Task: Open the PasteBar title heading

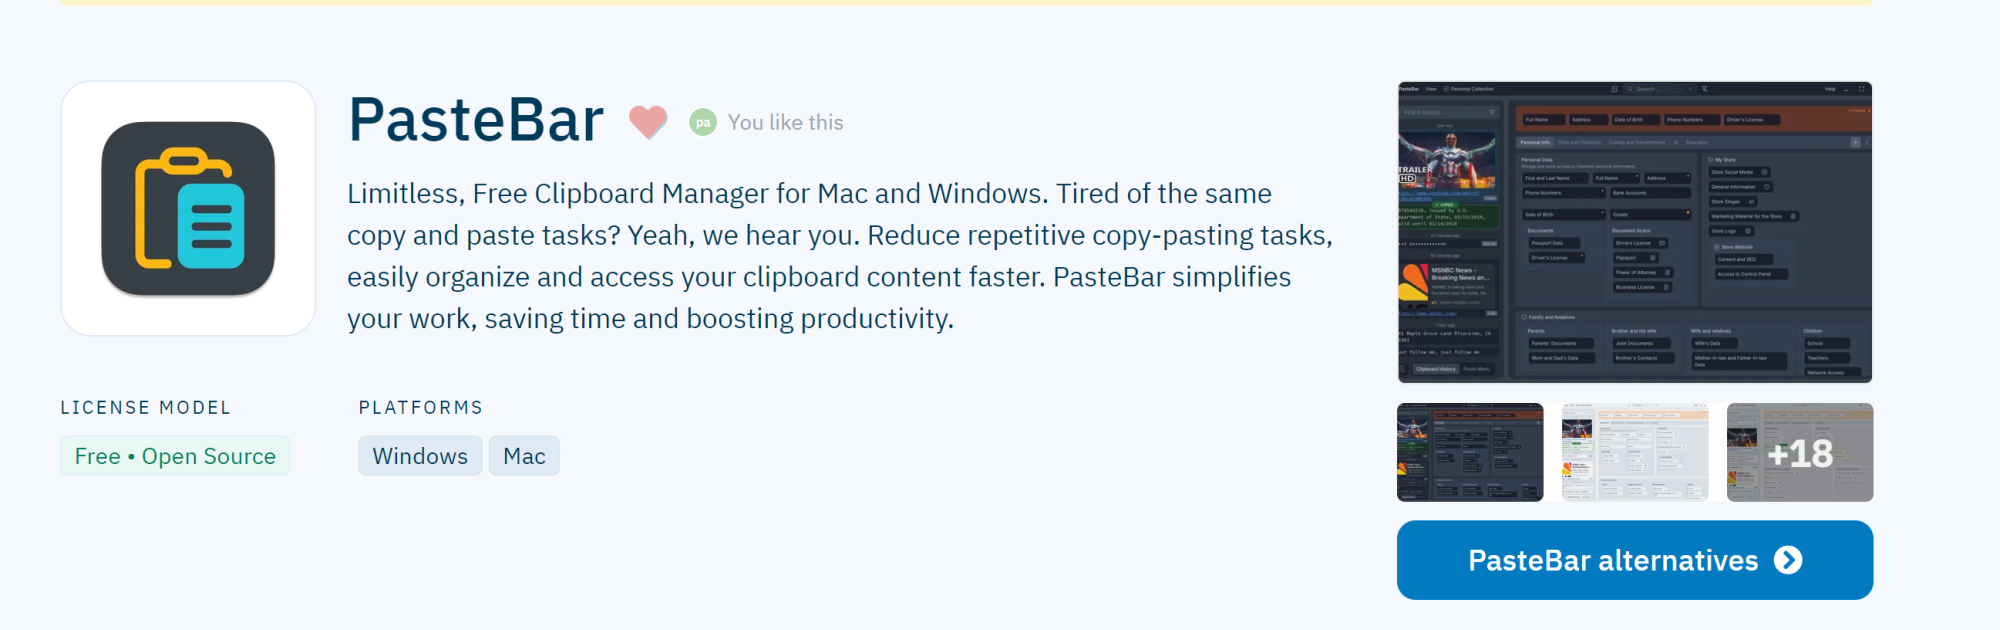Action: pos(476,120)
